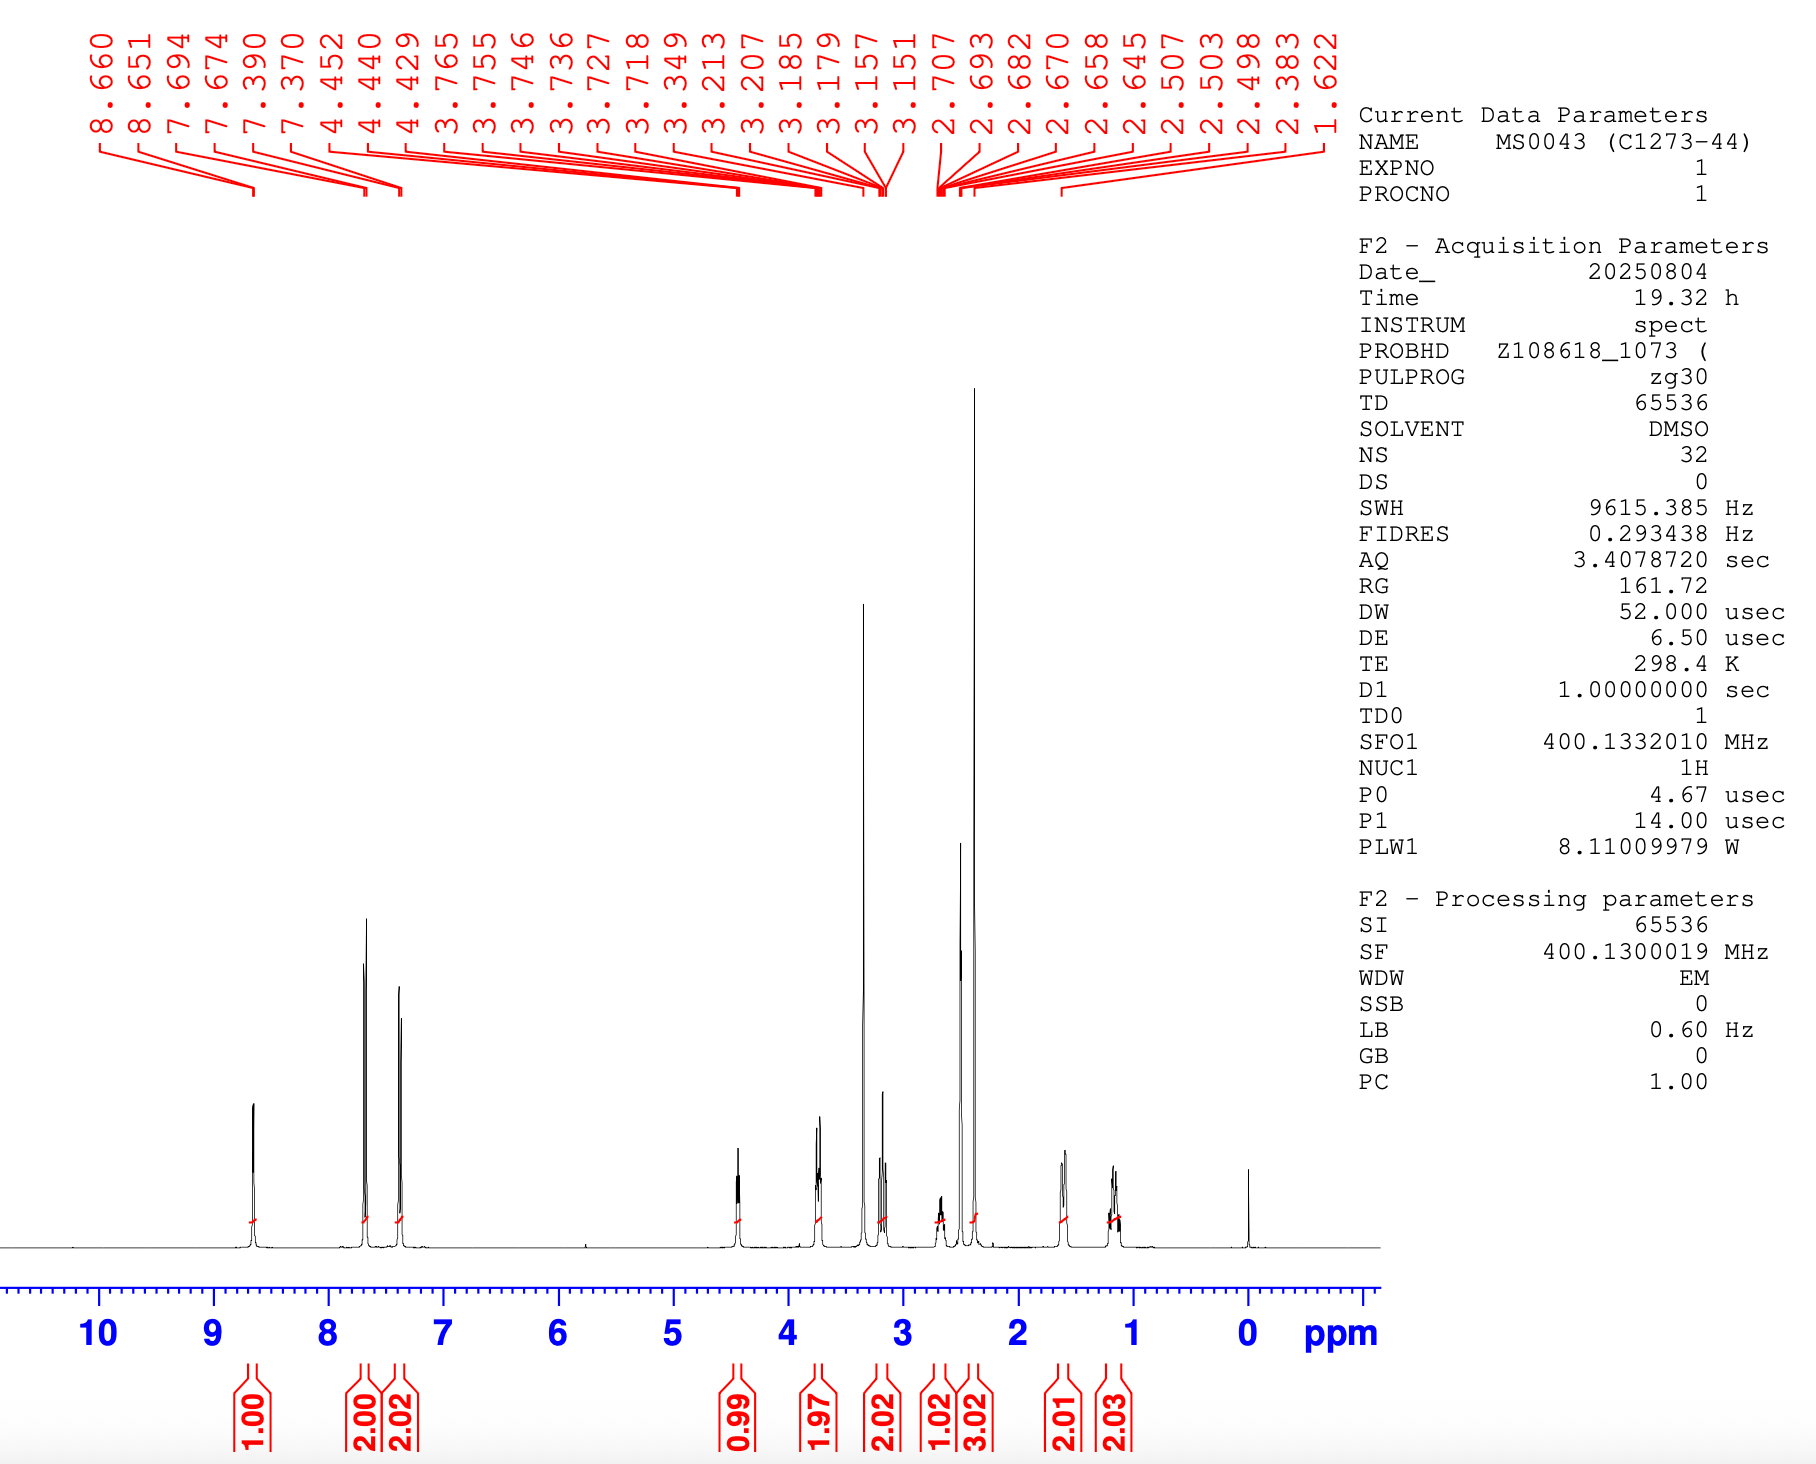Click the SOLVENT value DMSO
This screenshot has height=1464, width=1816.
pos(1678,429)
